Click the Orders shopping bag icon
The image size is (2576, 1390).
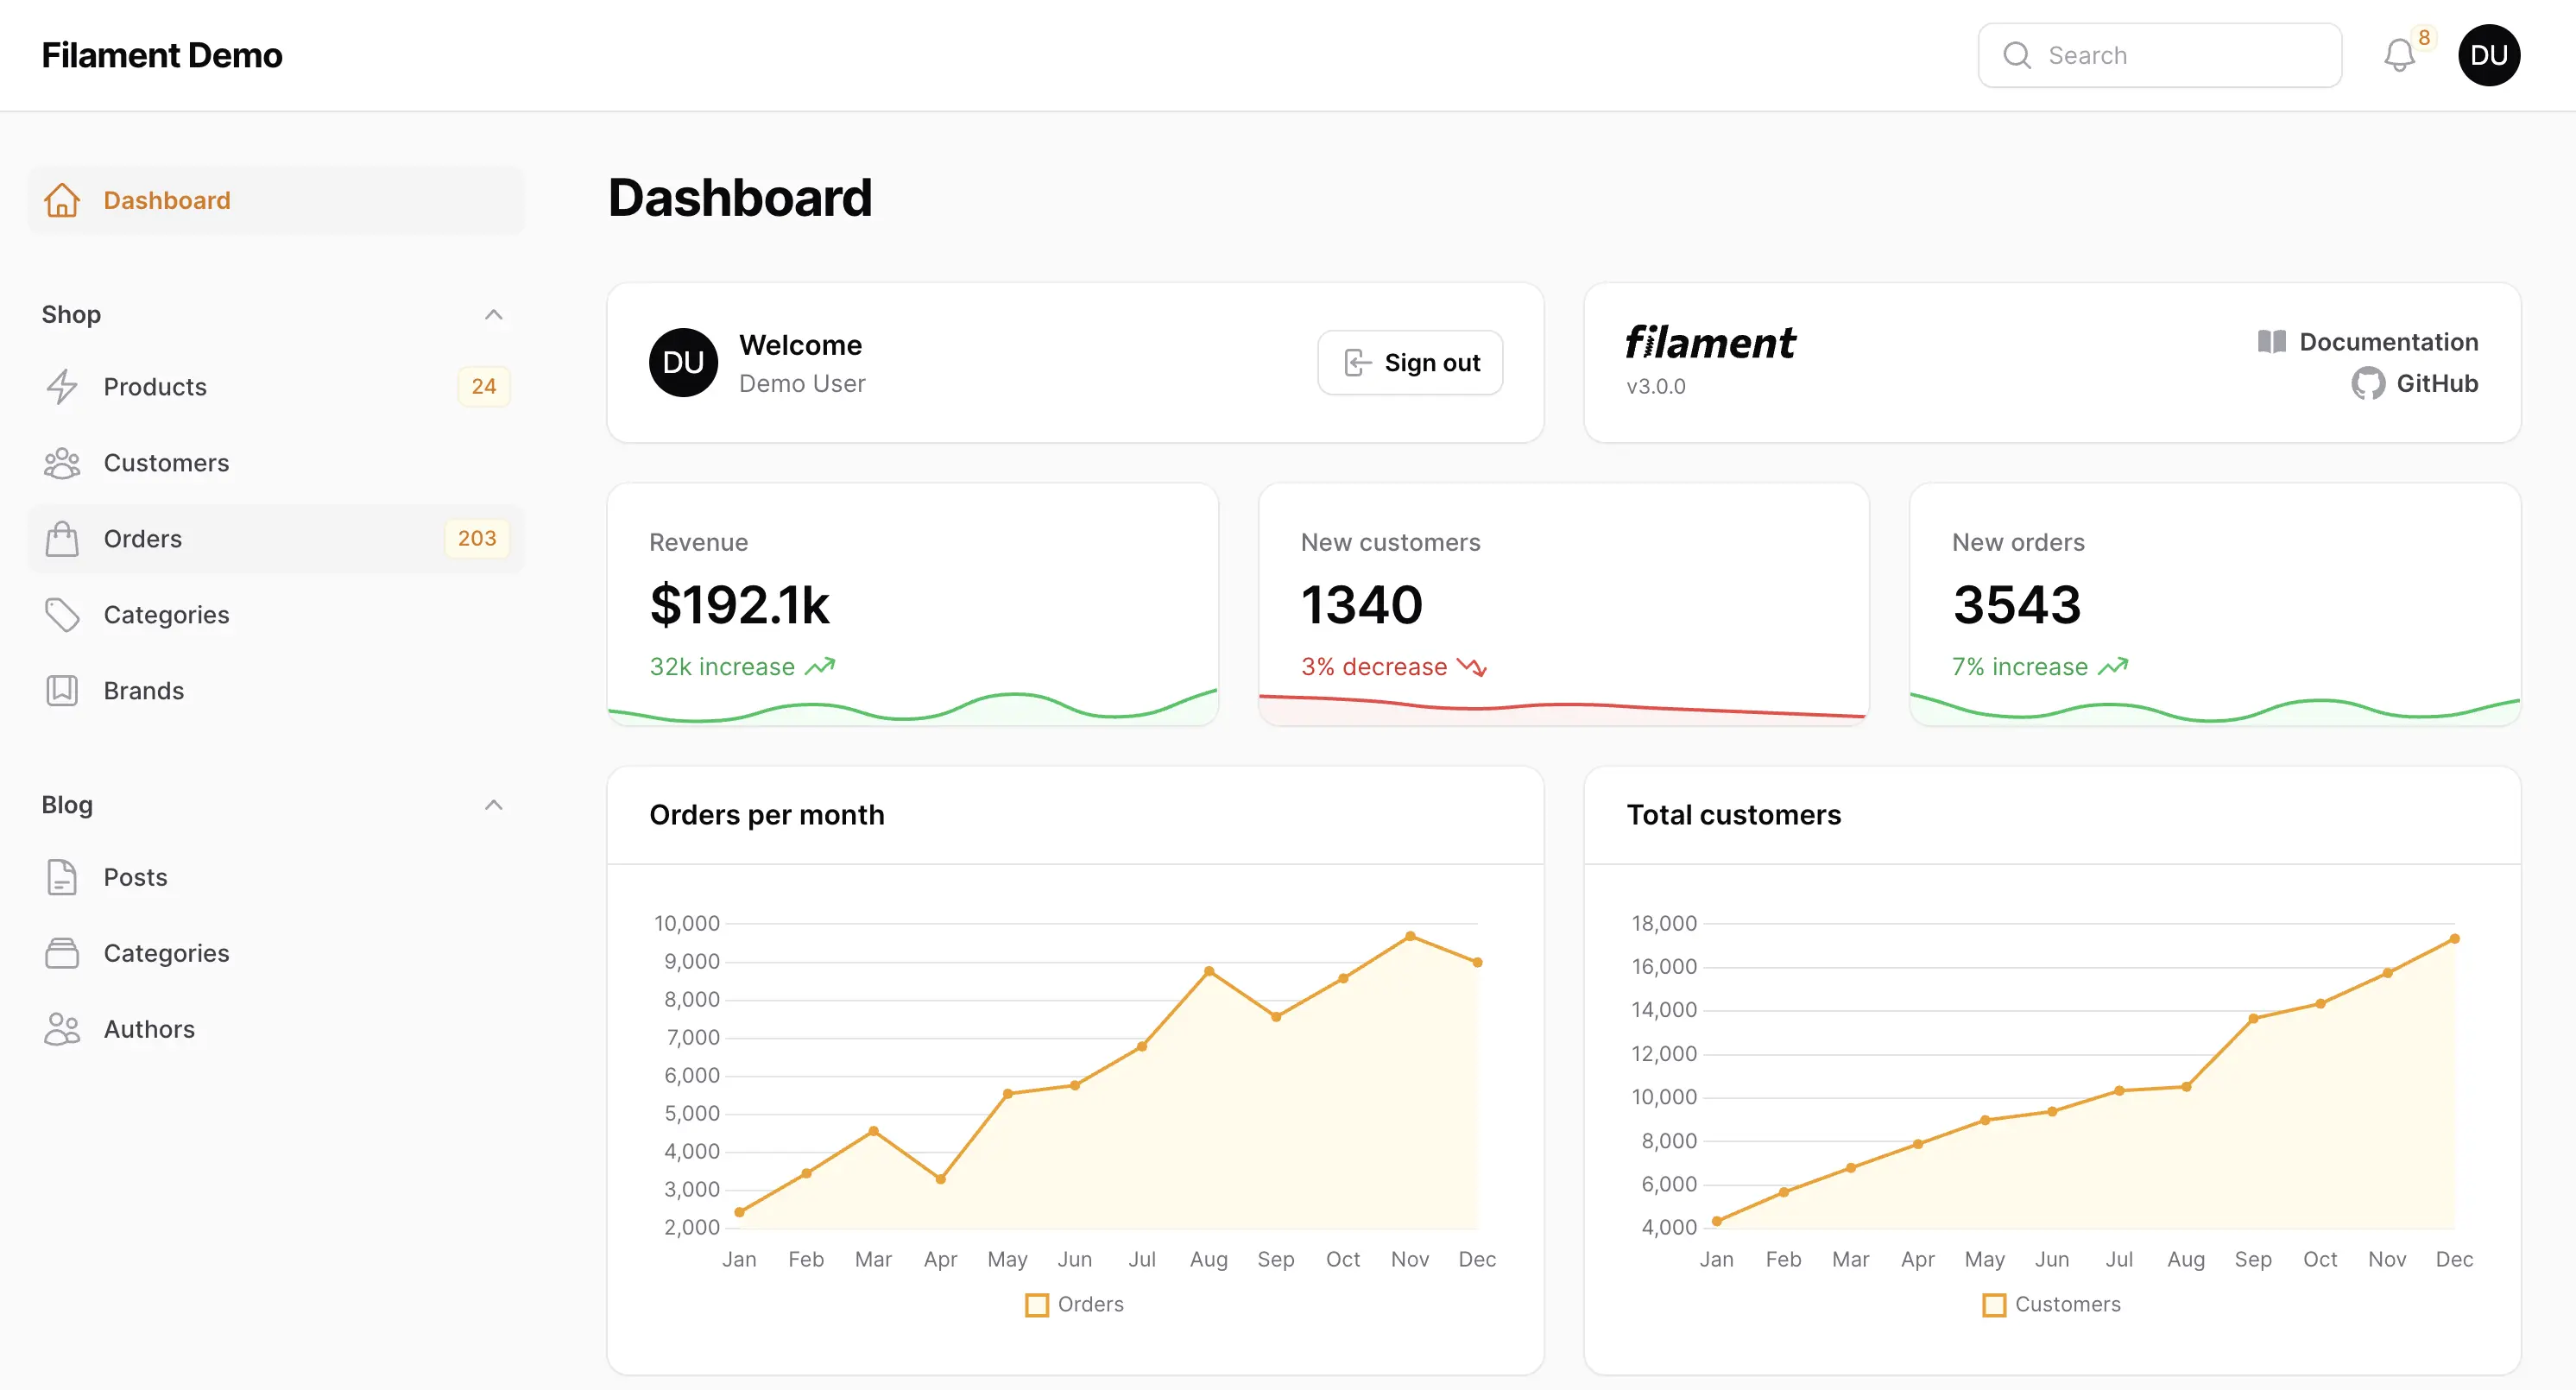[x=62, y=538]
